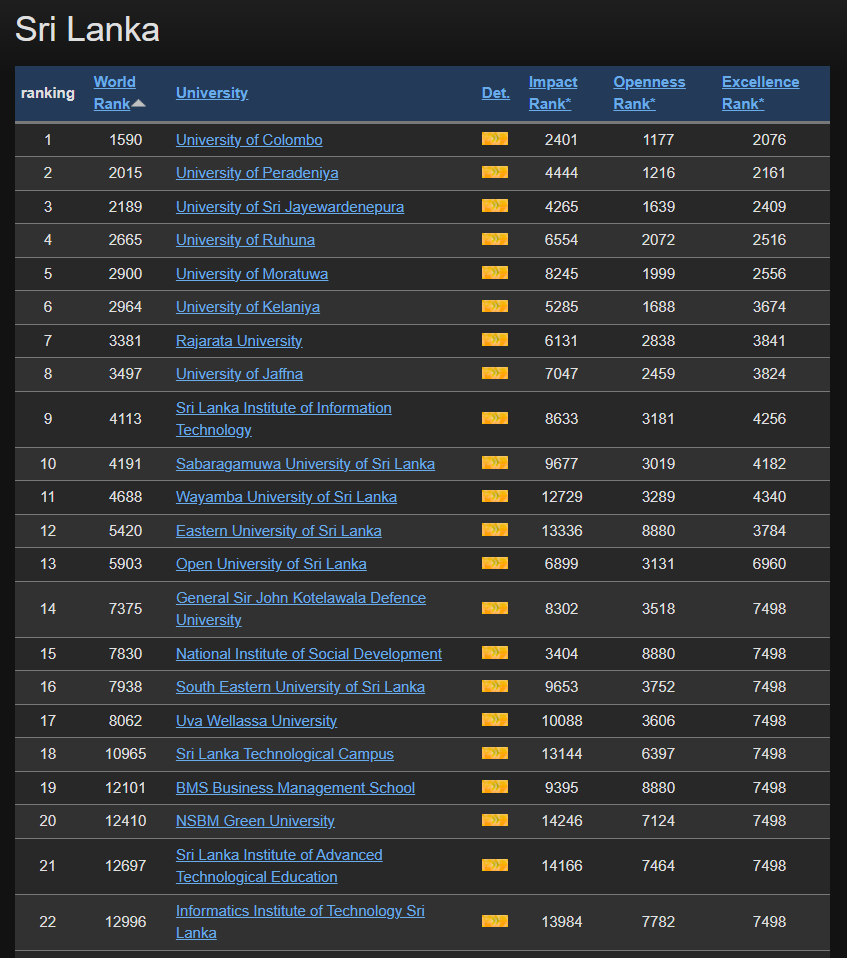Image resolution: width=847 pixels, height=958 pixels.
Task: Open University of Colombo link
Action: click(249, 140)
